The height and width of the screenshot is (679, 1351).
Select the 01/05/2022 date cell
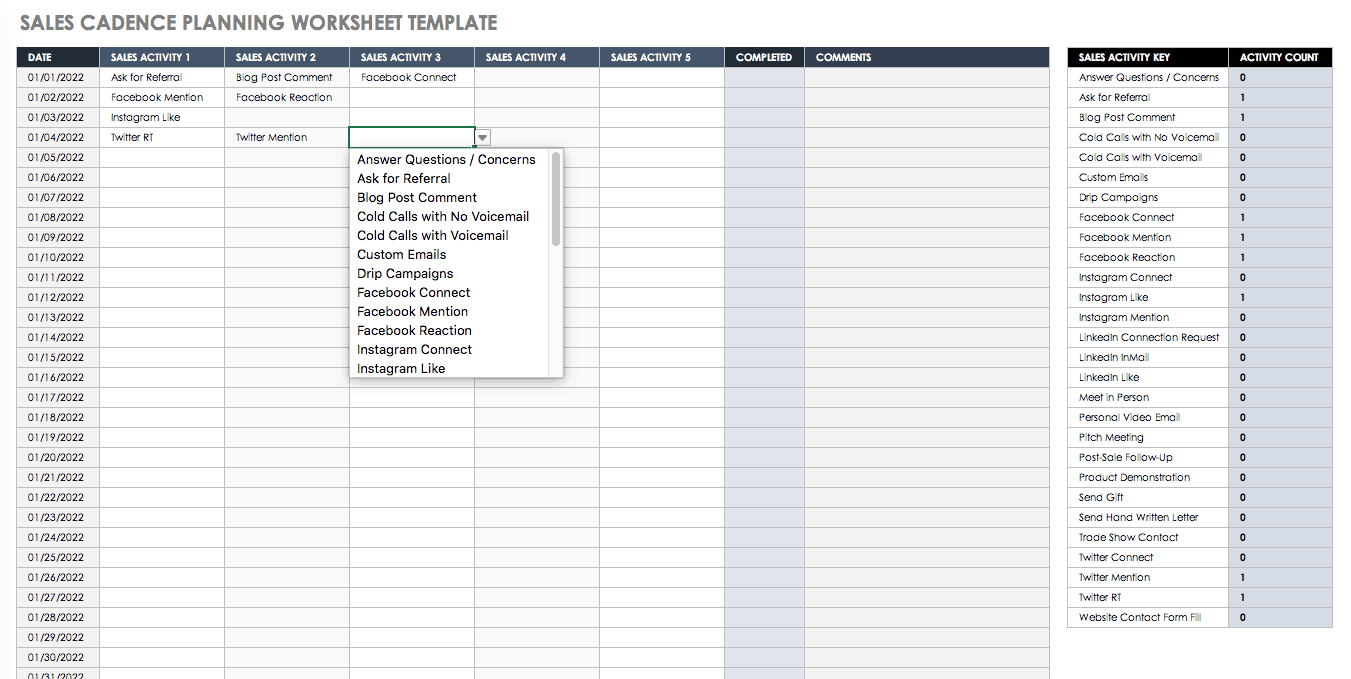57,158
